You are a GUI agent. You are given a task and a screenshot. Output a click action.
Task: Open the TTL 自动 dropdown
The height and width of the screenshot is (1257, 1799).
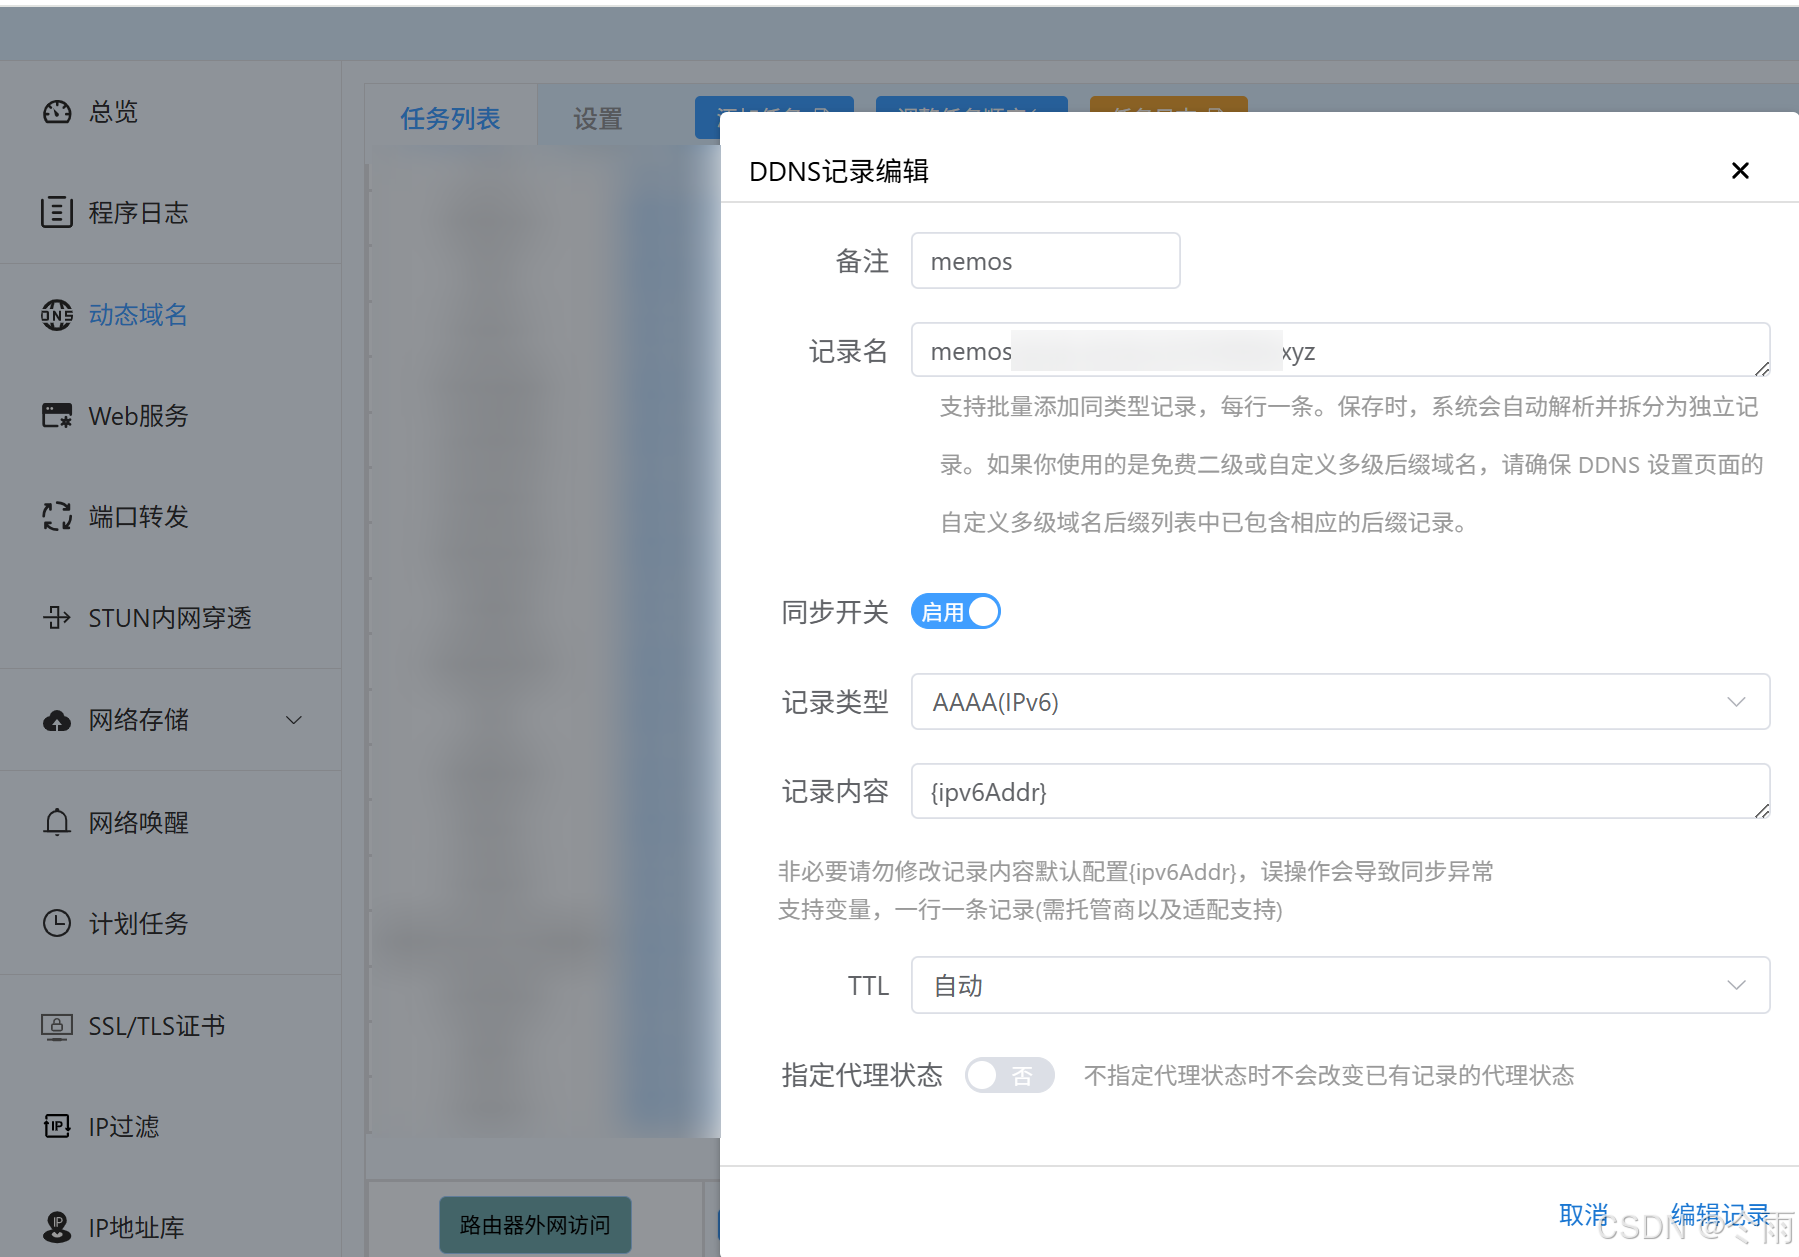tap(1340, 986)
